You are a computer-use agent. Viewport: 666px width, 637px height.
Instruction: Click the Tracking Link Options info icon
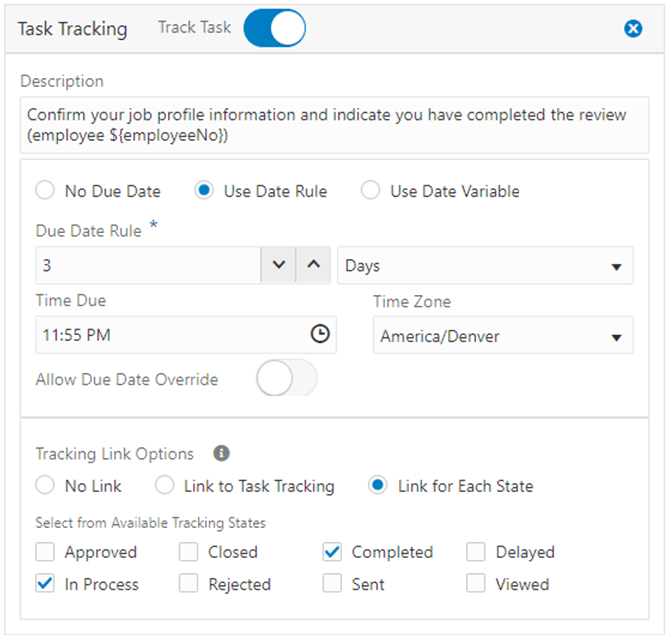click(221, 453)
